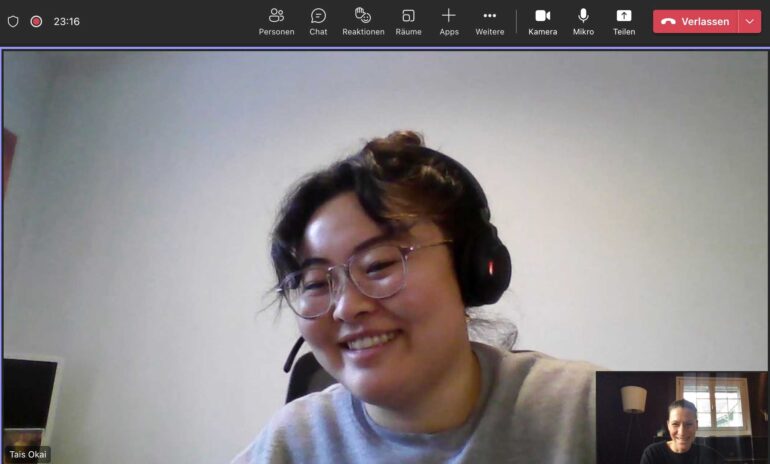Select the self-view video thumbnail
Screen dimensions: 770x464
coord(681,417)
